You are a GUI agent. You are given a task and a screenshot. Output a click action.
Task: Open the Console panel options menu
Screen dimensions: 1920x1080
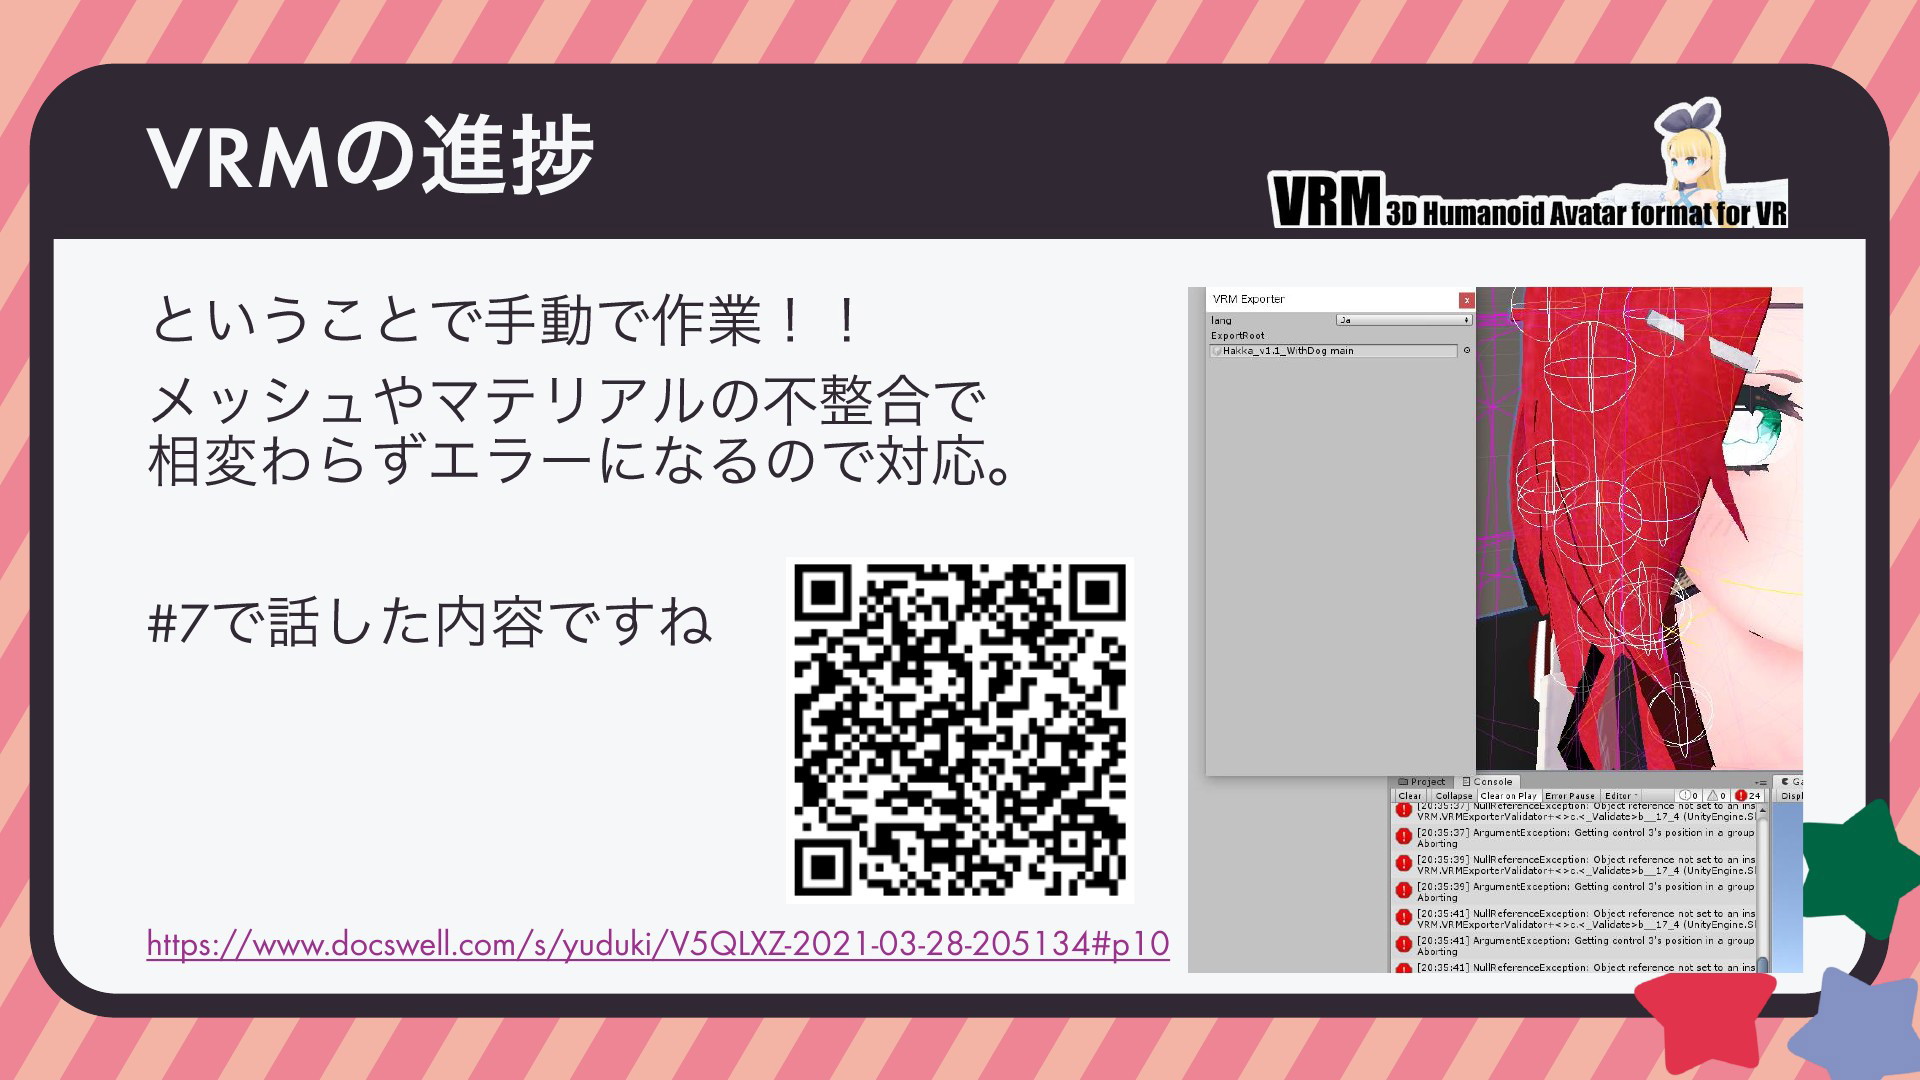(x=1759, y=782)
